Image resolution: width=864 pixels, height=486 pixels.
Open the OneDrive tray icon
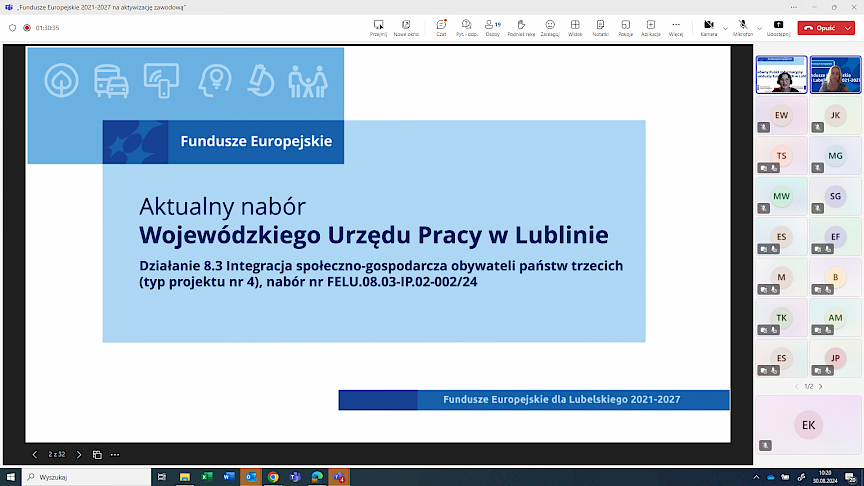771,477
